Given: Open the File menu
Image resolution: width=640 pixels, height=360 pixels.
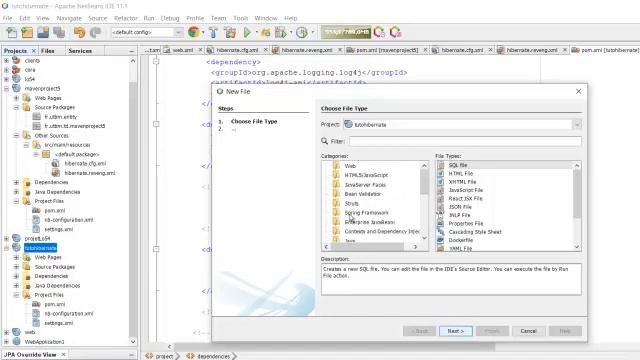Looking at the screenshot, I should point(7,18).
